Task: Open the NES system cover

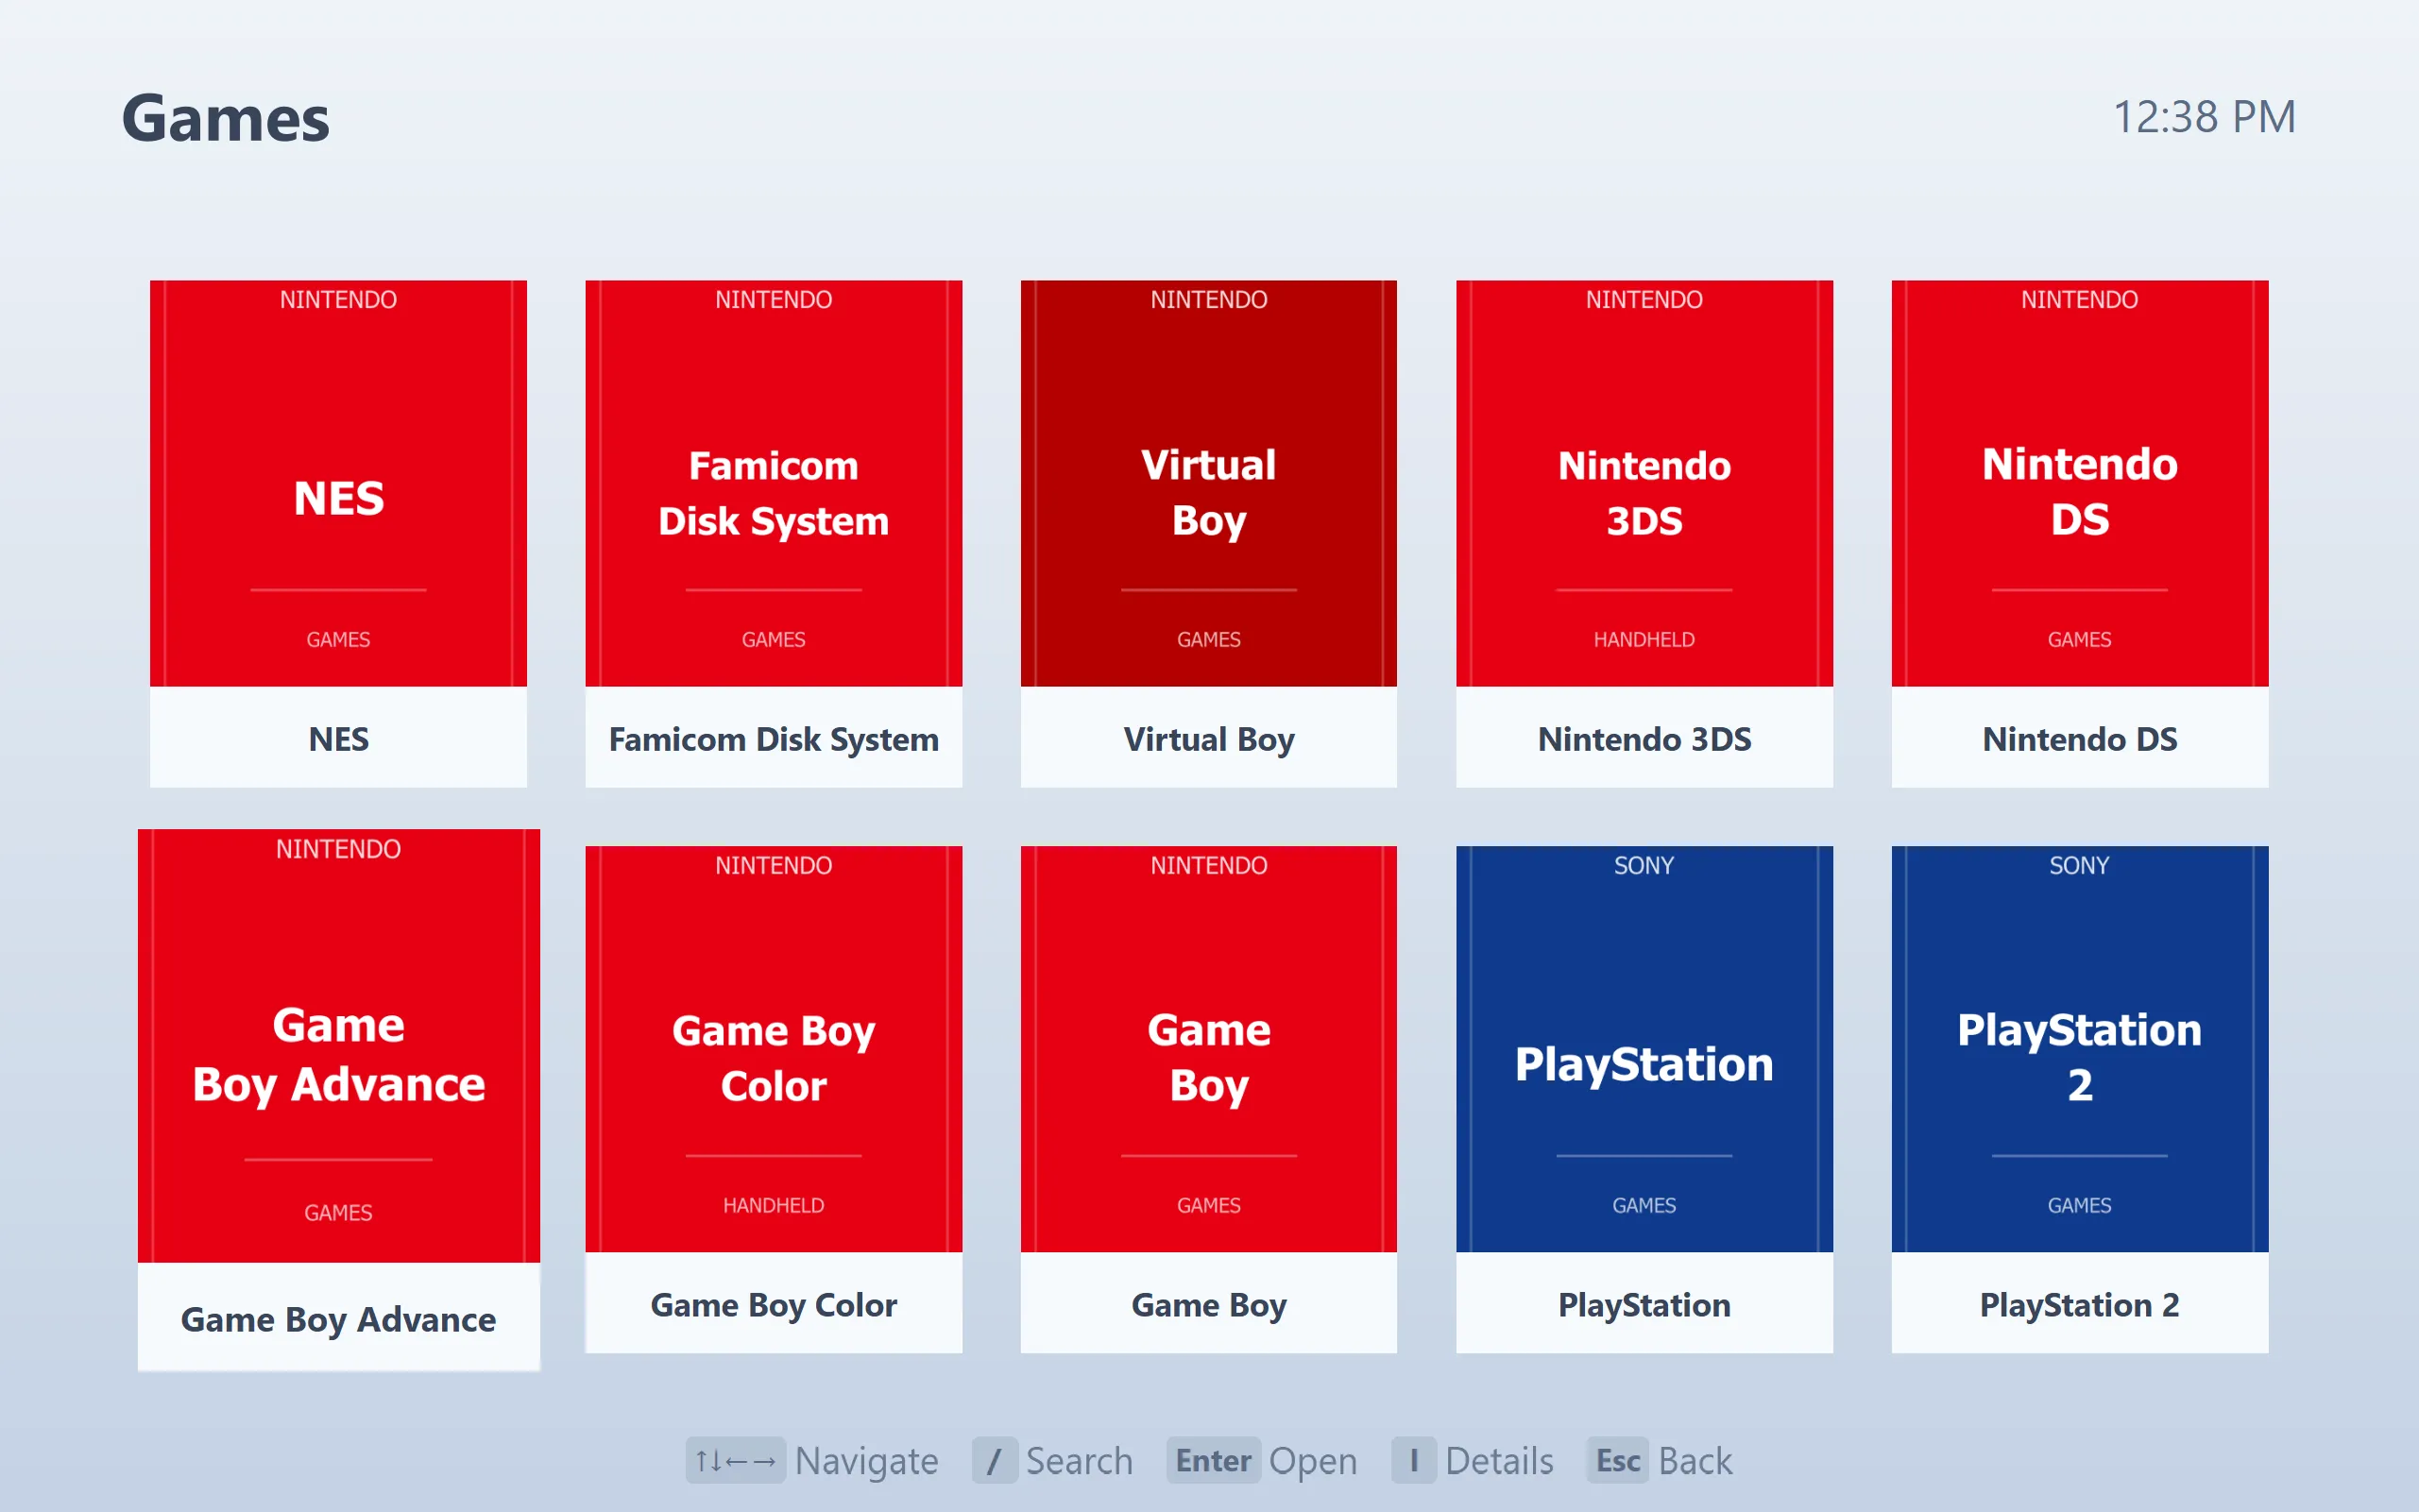Action: (x=338, y=483)
